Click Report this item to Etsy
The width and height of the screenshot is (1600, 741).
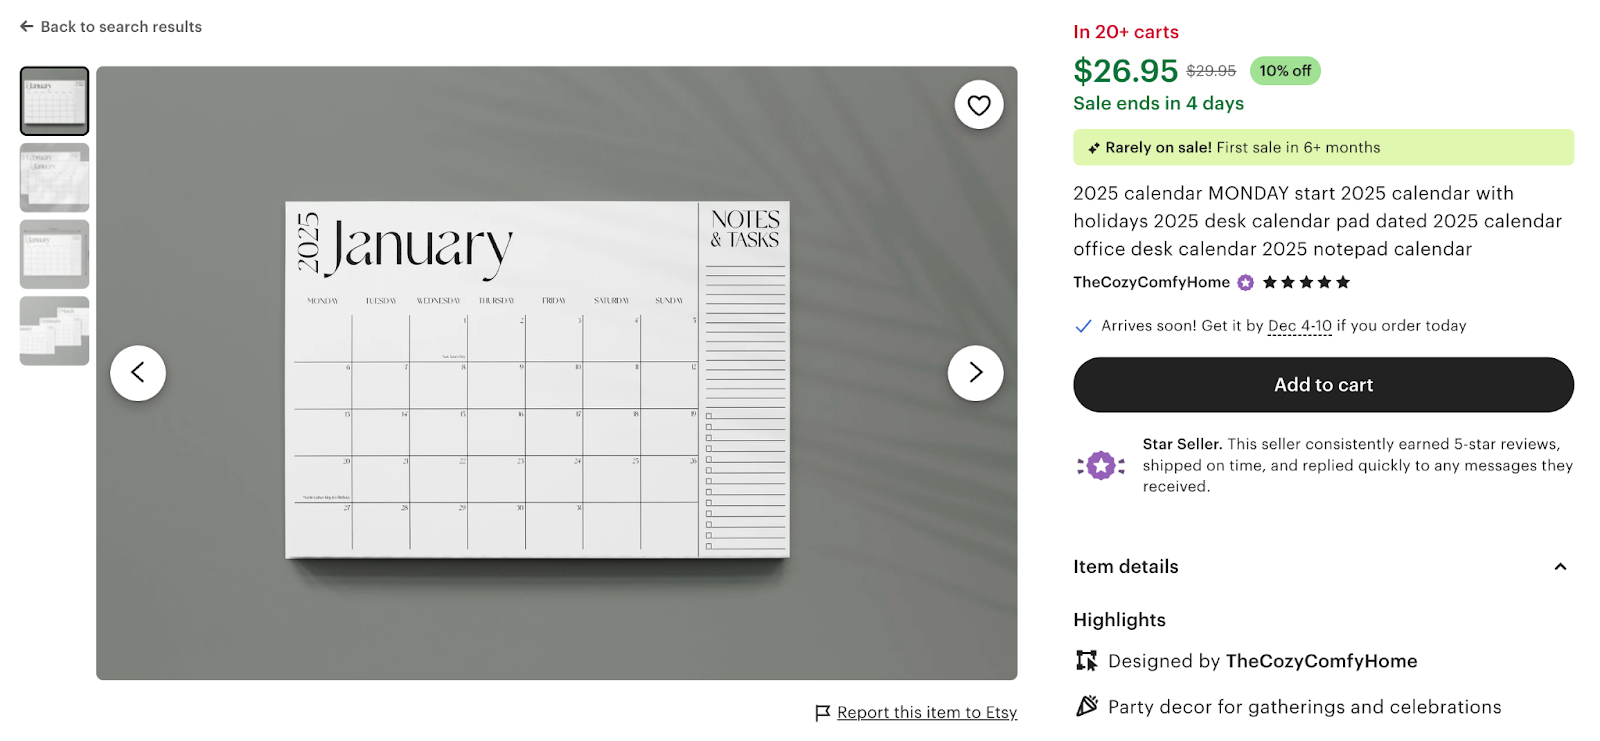927,712
